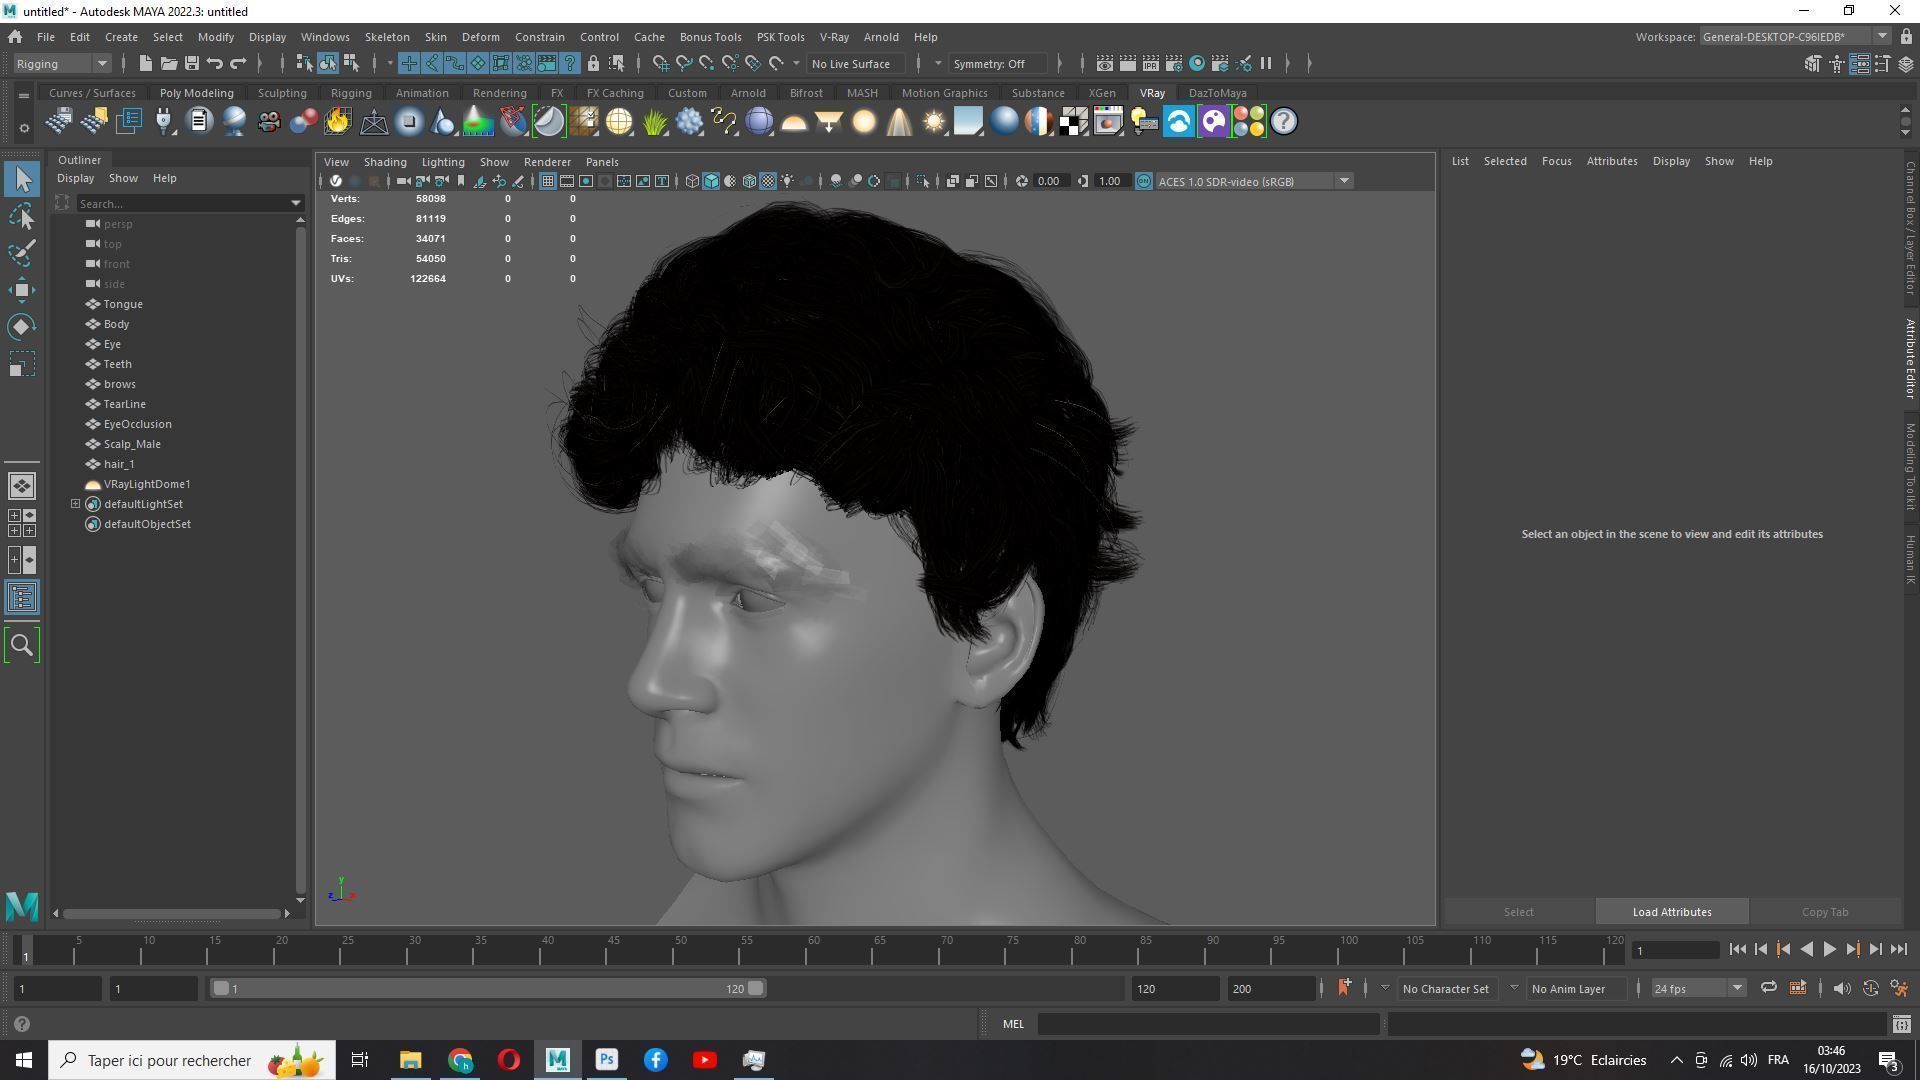Image resolution: width=1920 pixels, height=1080 pixels.
Task: Switch to the XGen shelf tab
Action: coord(1101,93)
